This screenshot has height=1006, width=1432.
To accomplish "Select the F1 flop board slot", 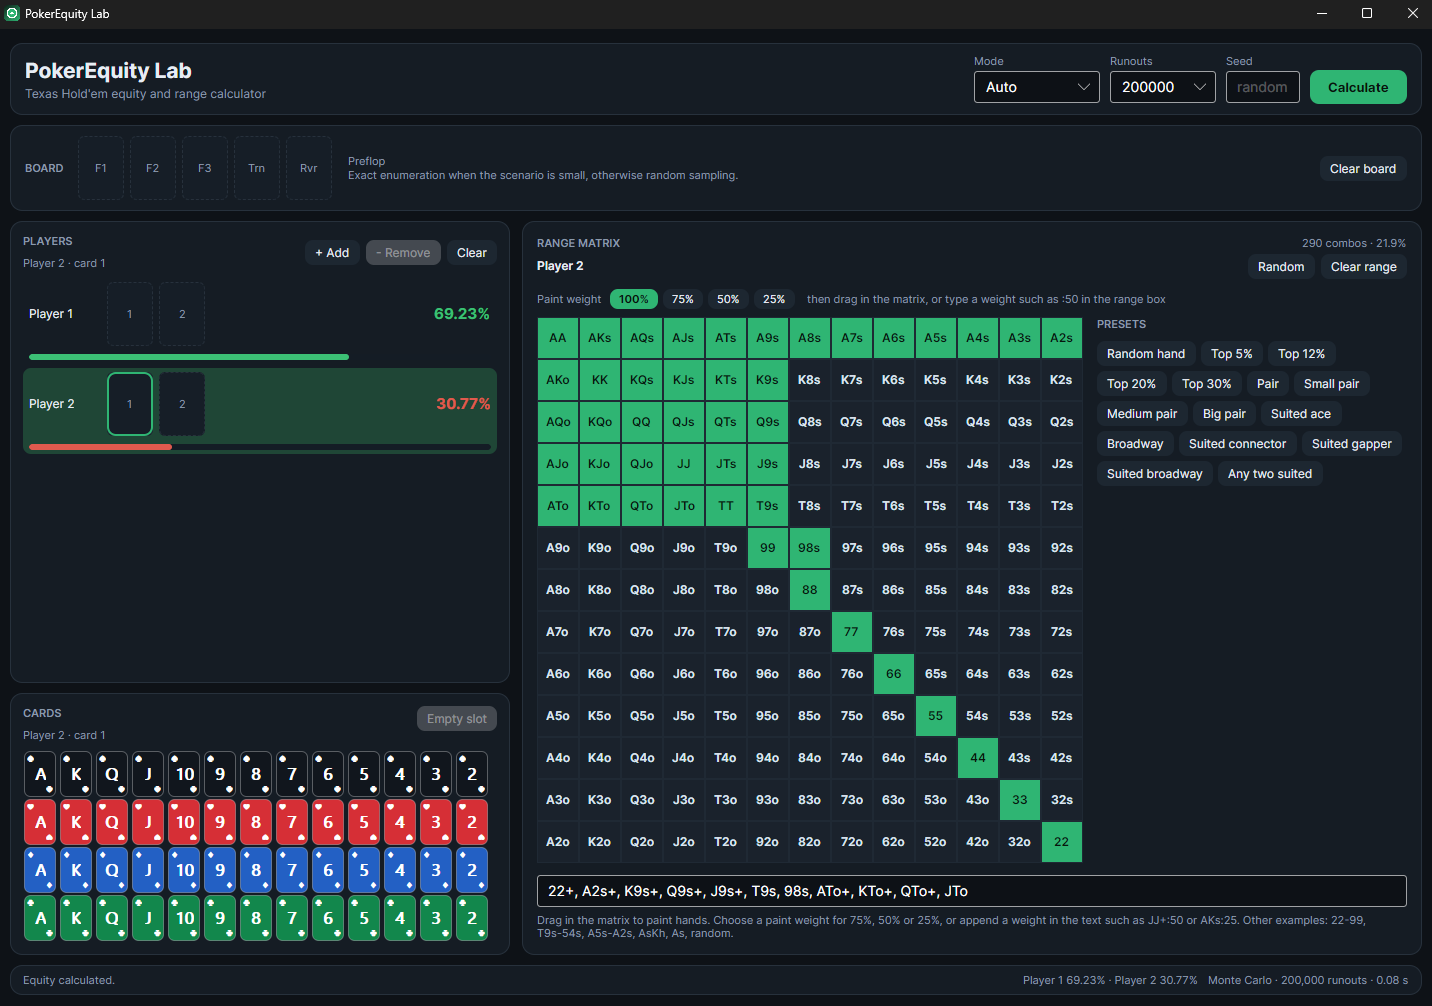I will 101,168.
